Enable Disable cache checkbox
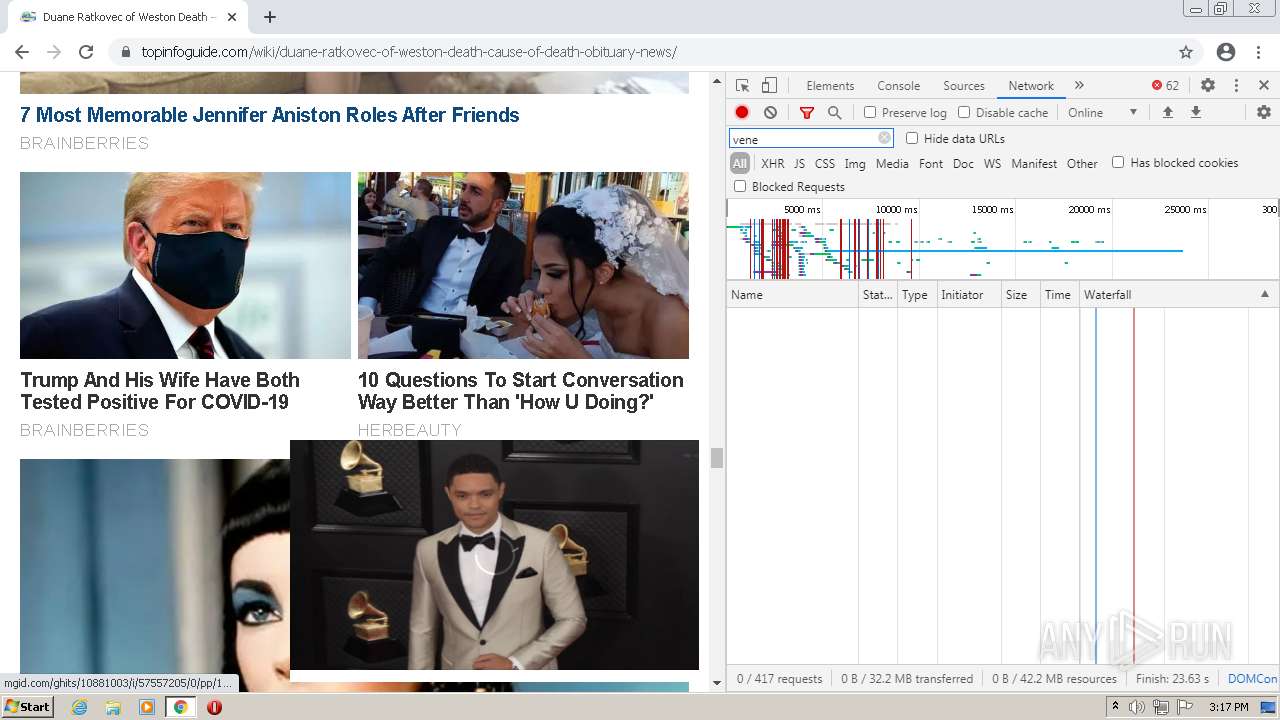 coord(964,113)
